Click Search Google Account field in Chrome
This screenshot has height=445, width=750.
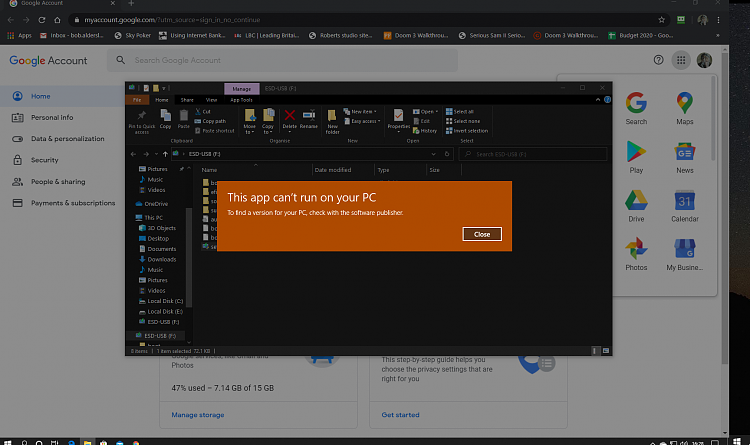coord(282,60)
